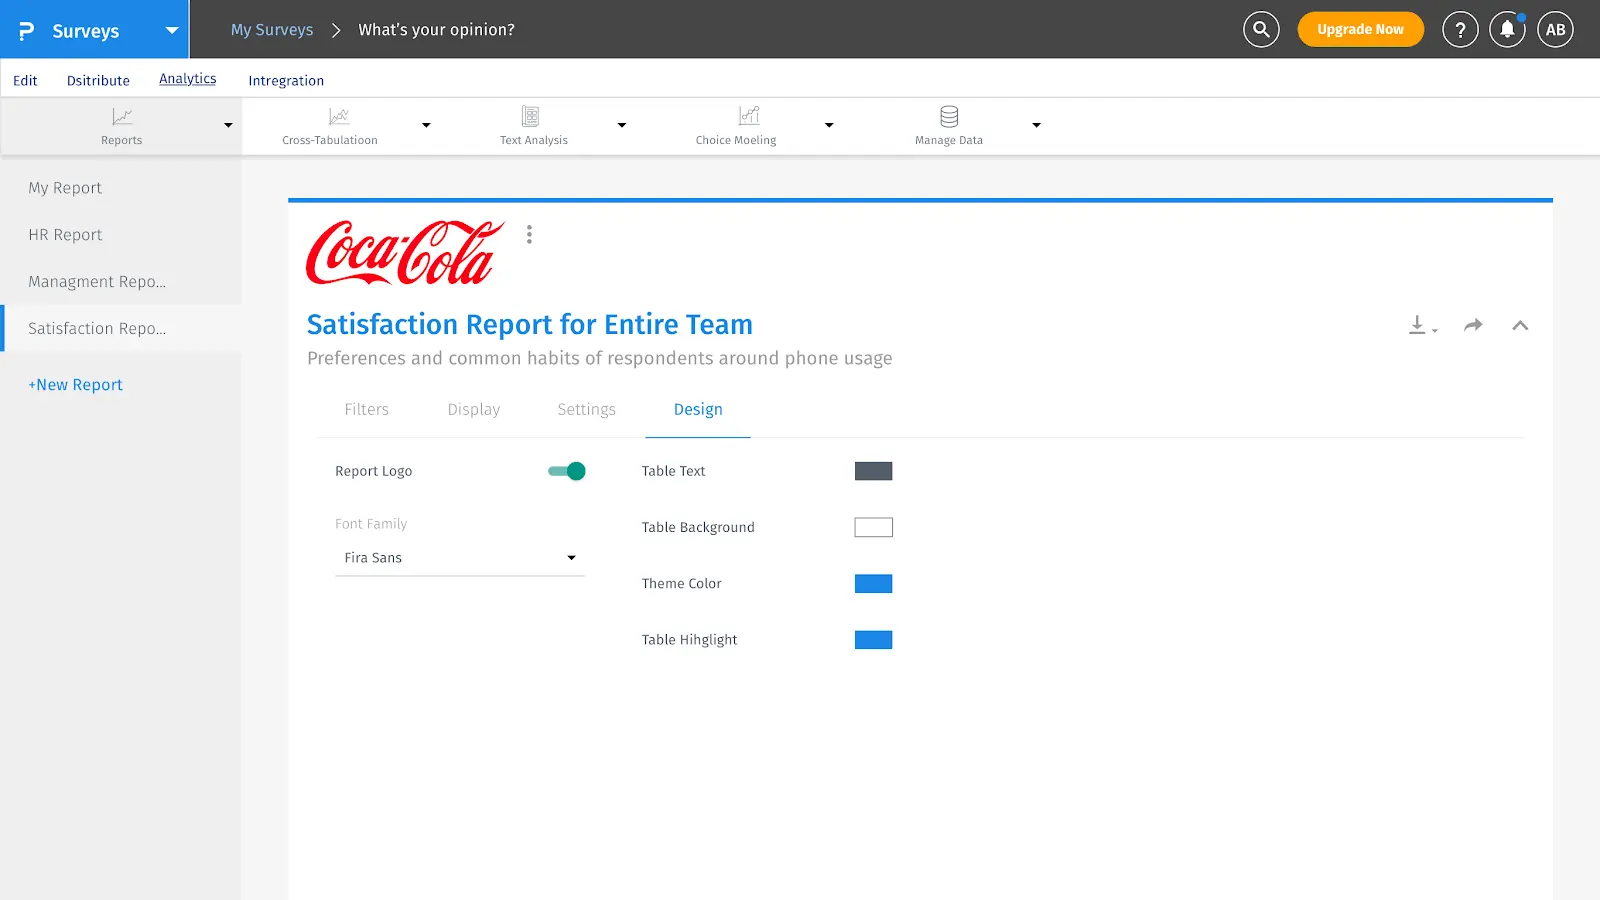The image size is (1600, 900).
Task: Open the help question mark icon
Action: coord(1460,30)
